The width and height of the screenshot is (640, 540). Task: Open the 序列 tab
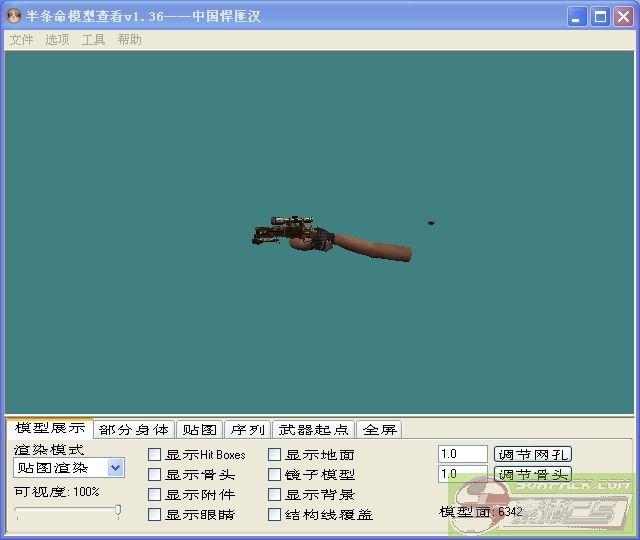tap(247, 430)
